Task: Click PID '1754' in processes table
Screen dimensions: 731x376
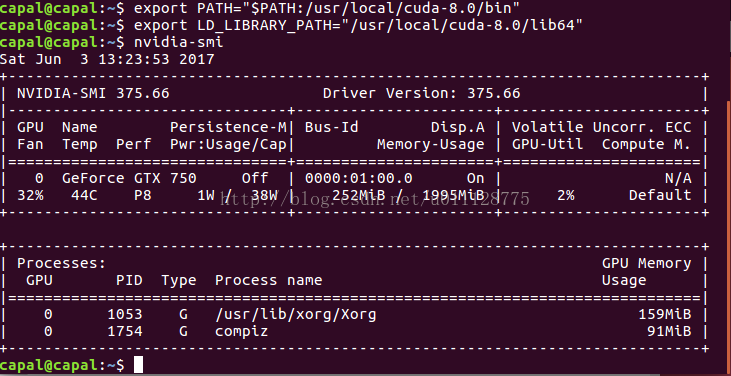Action: pyautogui.click(x=125, y=331)
